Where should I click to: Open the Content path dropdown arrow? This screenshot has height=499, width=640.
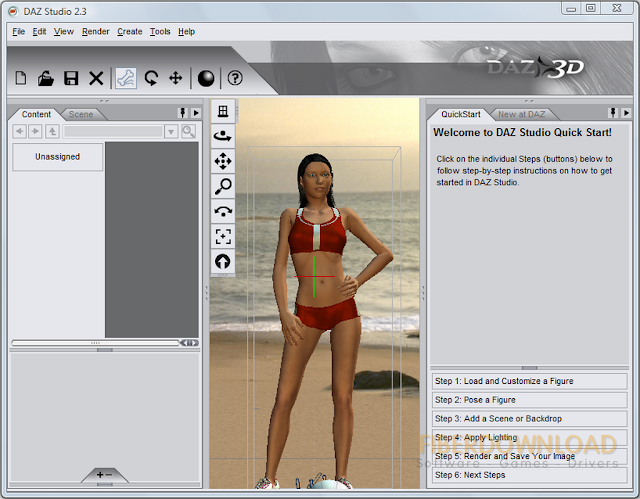(x=171, y=132)
